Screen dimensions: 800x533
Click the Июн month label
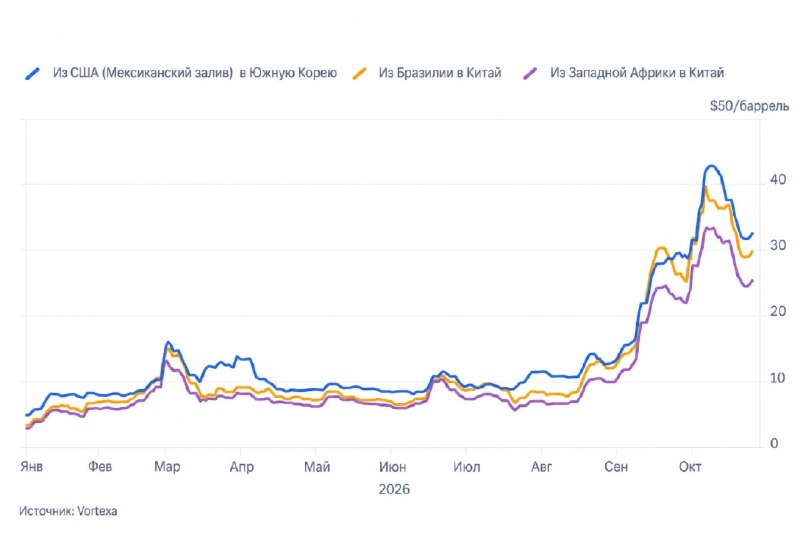tap(392, 467)
